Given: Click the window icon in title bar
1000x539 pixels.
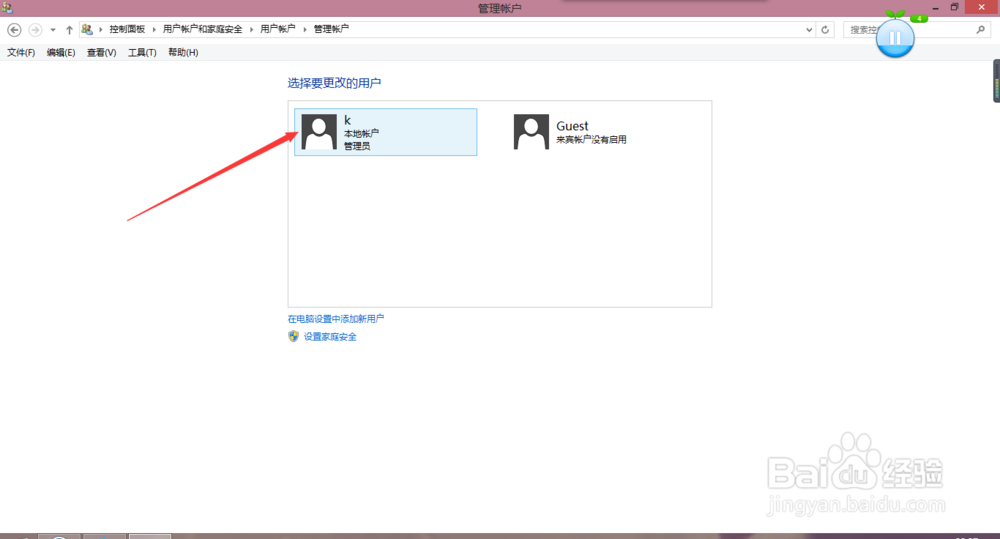Looking at the screenshot, I should click(x=6, y=8).
